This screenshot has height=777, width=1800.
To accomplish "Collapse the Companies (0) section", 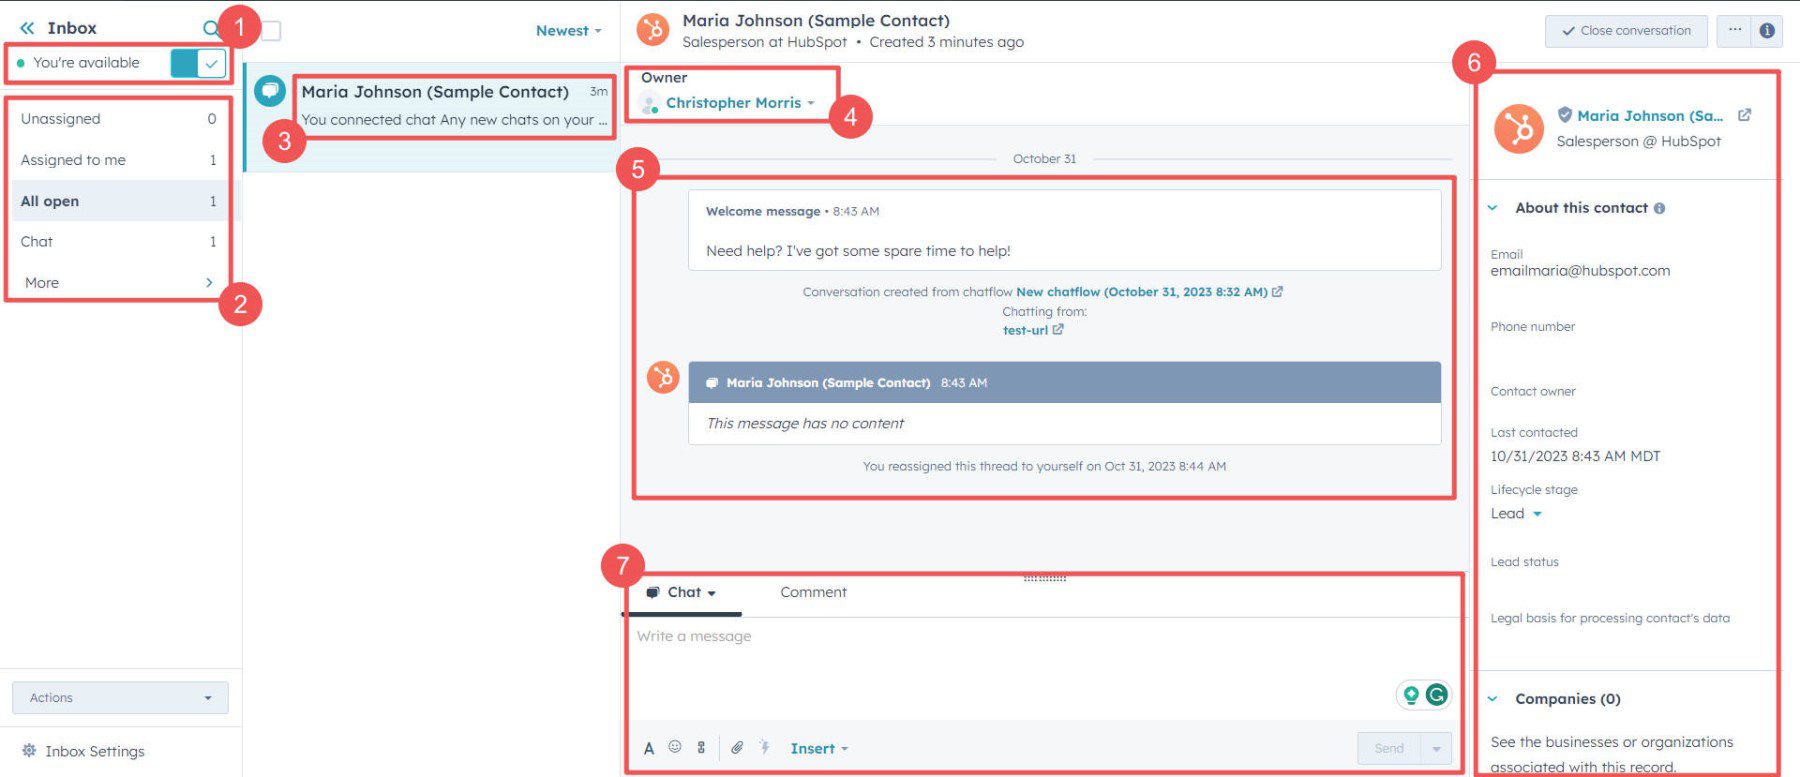I will [1492, 699].
